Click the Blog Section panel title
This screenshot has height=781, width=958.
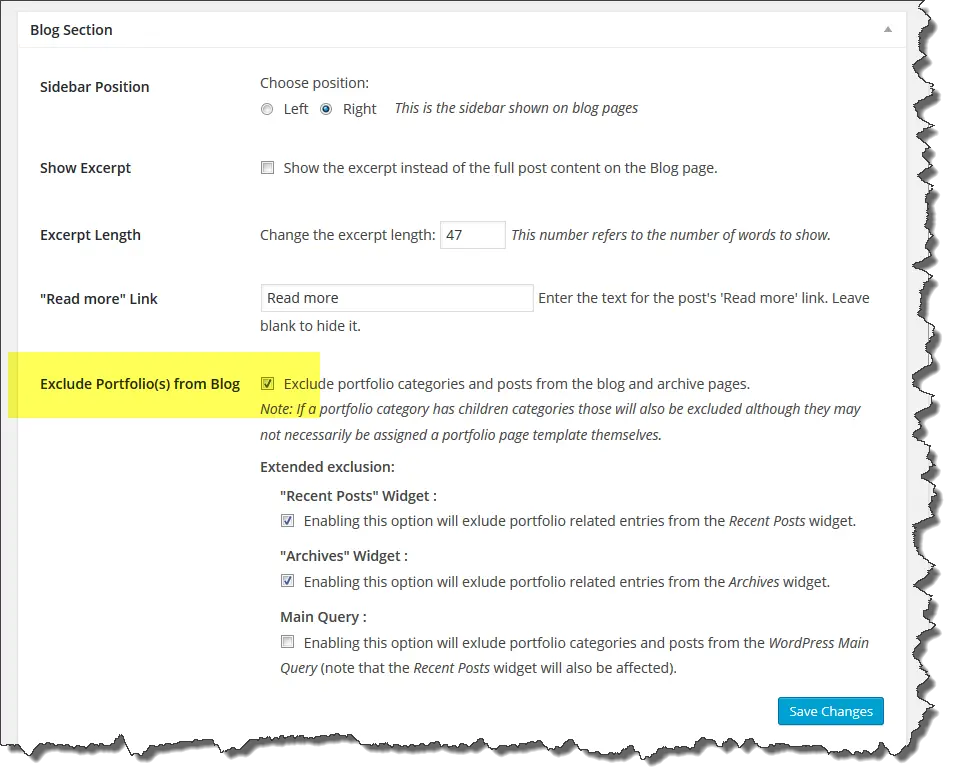coord(71,30)
